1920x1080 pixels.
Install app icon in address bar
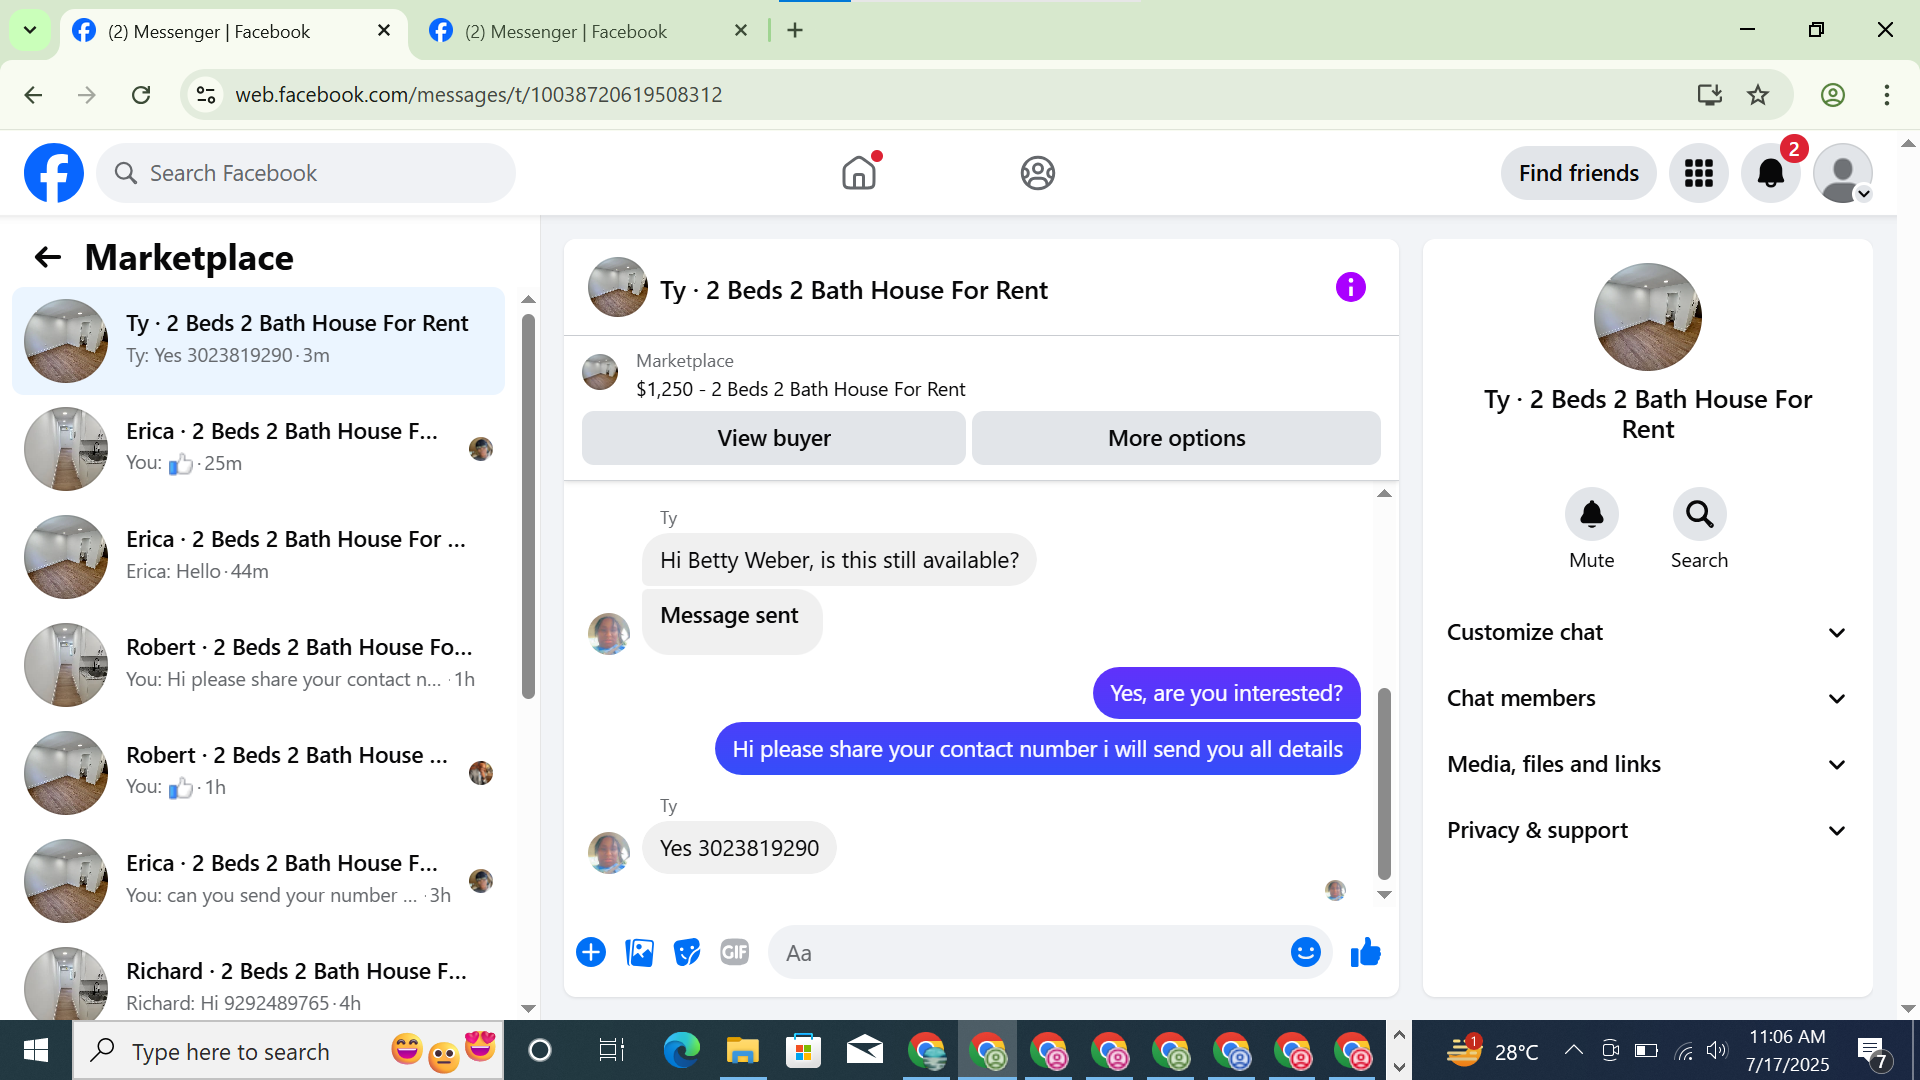point(1710,95)
